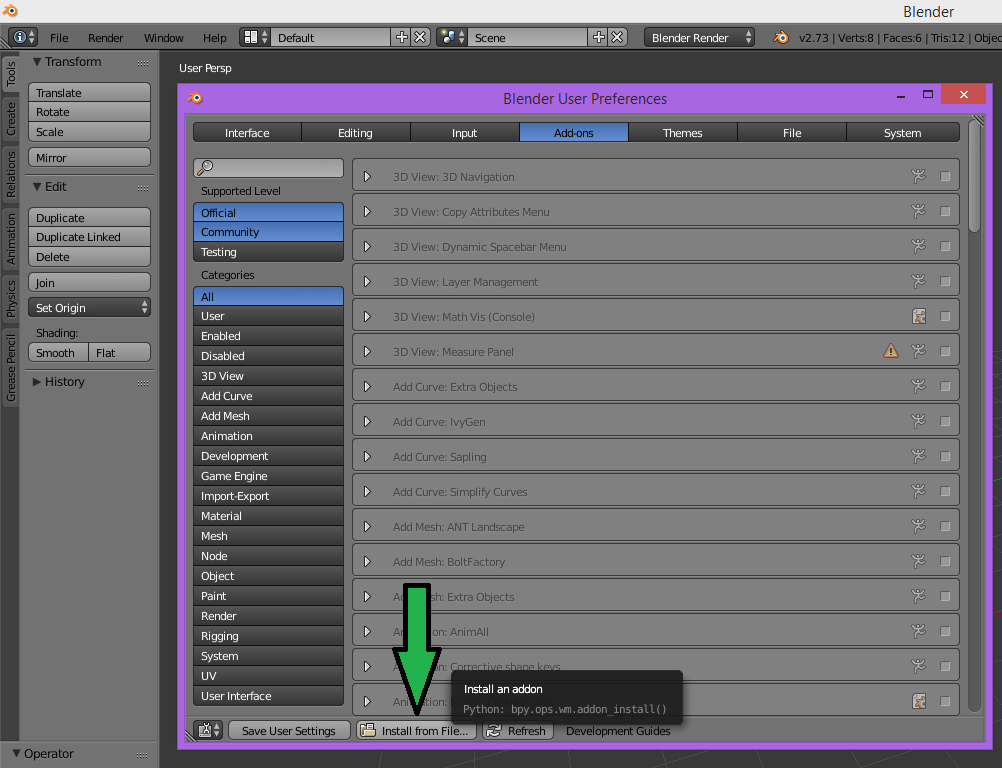Collapse the Edit panel in the tool shelf
Image resolution: width=1002 pixels, height=768 pixels.
pos(37,187)
